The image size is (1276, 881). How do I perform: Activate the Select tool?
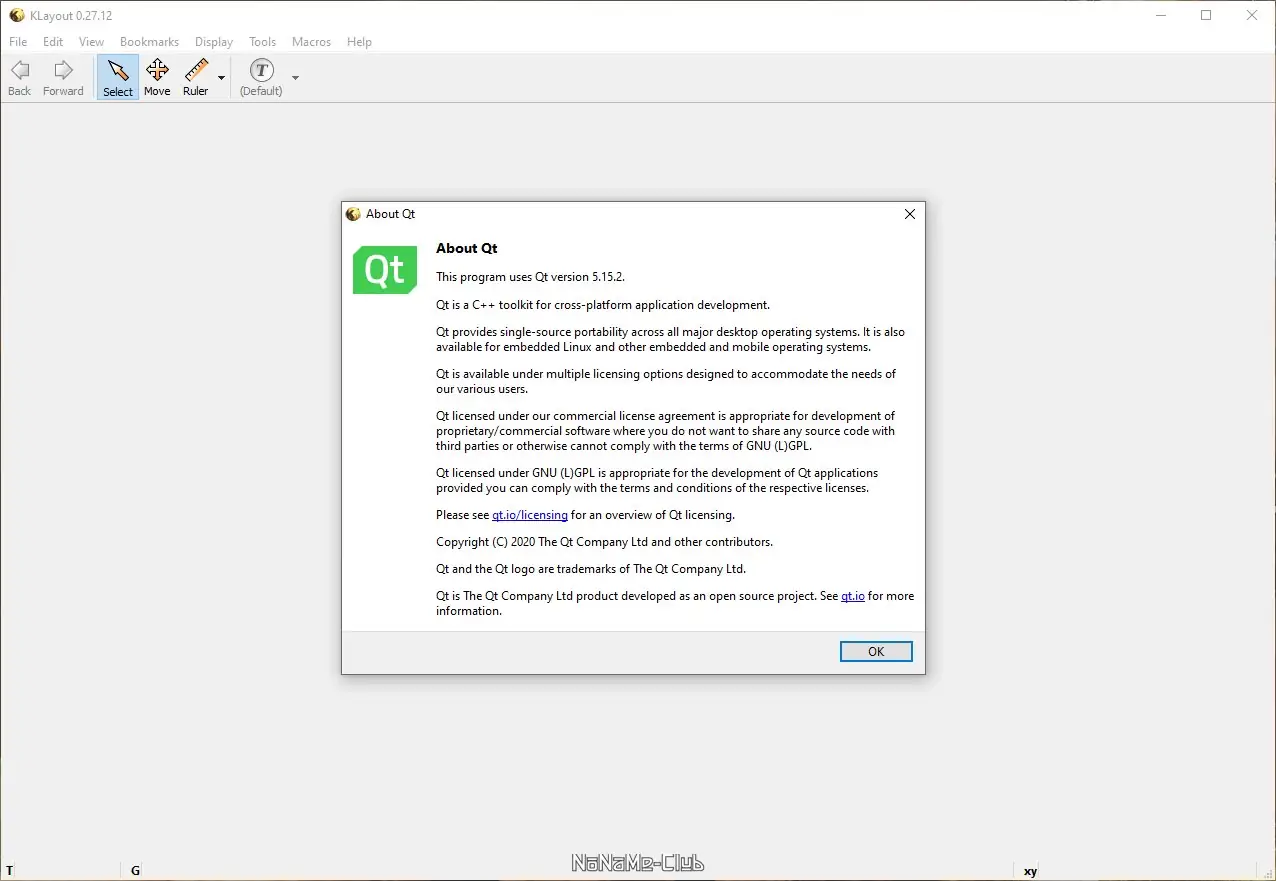[x=118, y=77]
